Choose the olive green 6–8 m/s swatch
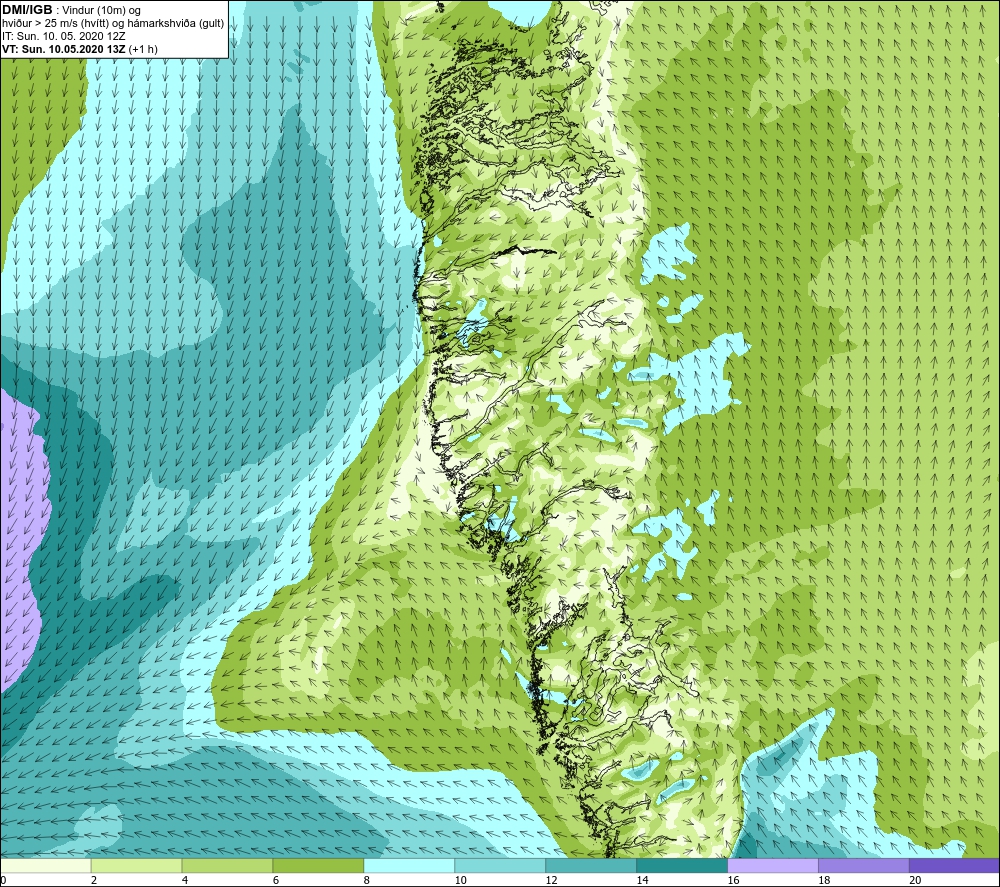This screenshot has width=1000, height=887. coord(318,865)
